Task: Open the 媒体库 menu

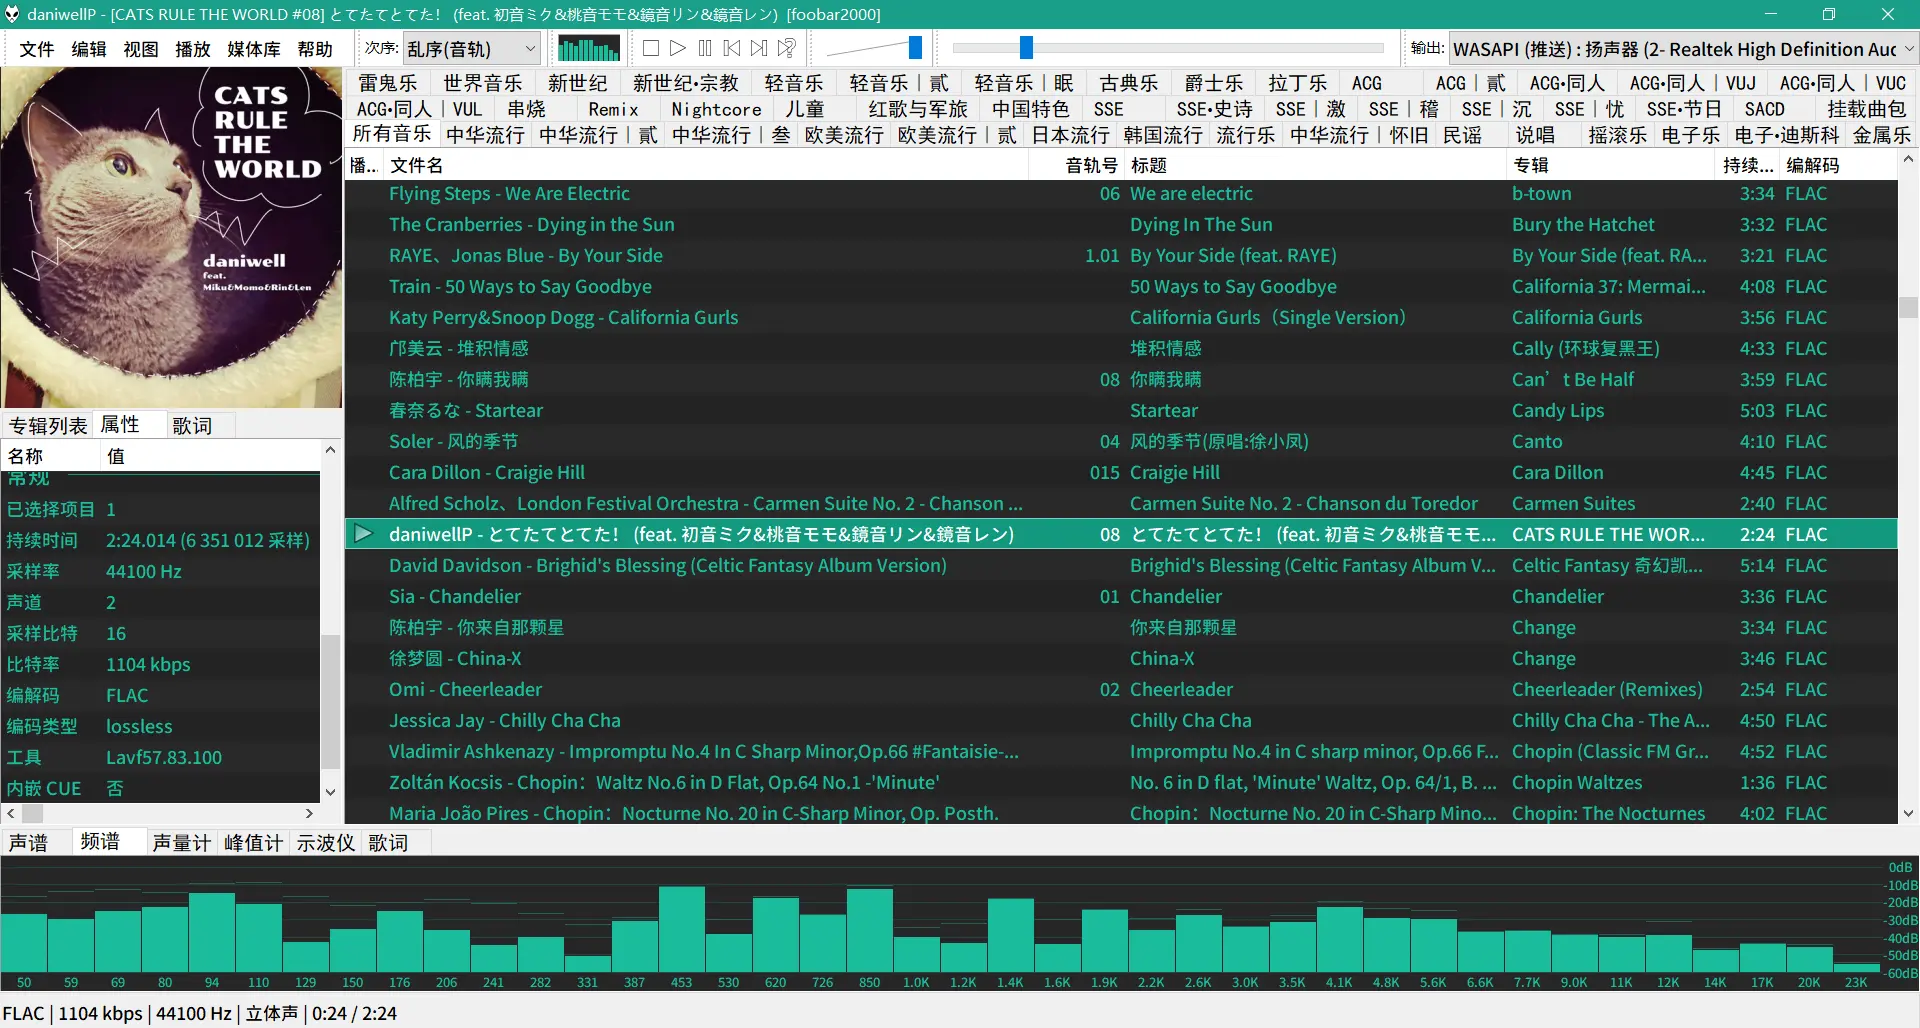Action: pos(254,49)
